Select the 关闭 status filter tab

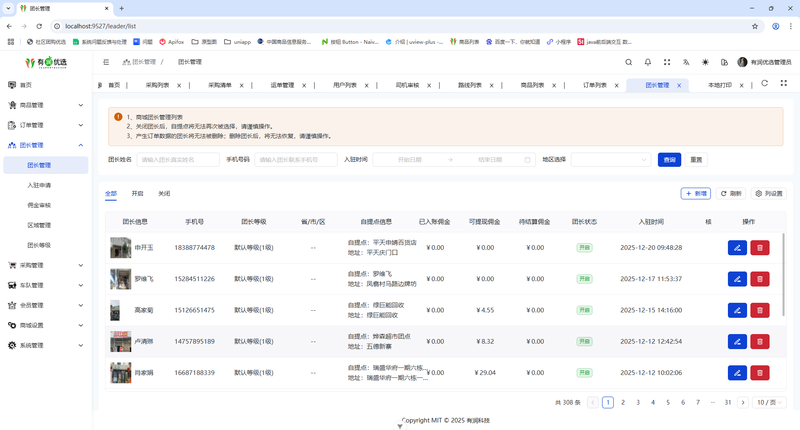coord(164,193)
